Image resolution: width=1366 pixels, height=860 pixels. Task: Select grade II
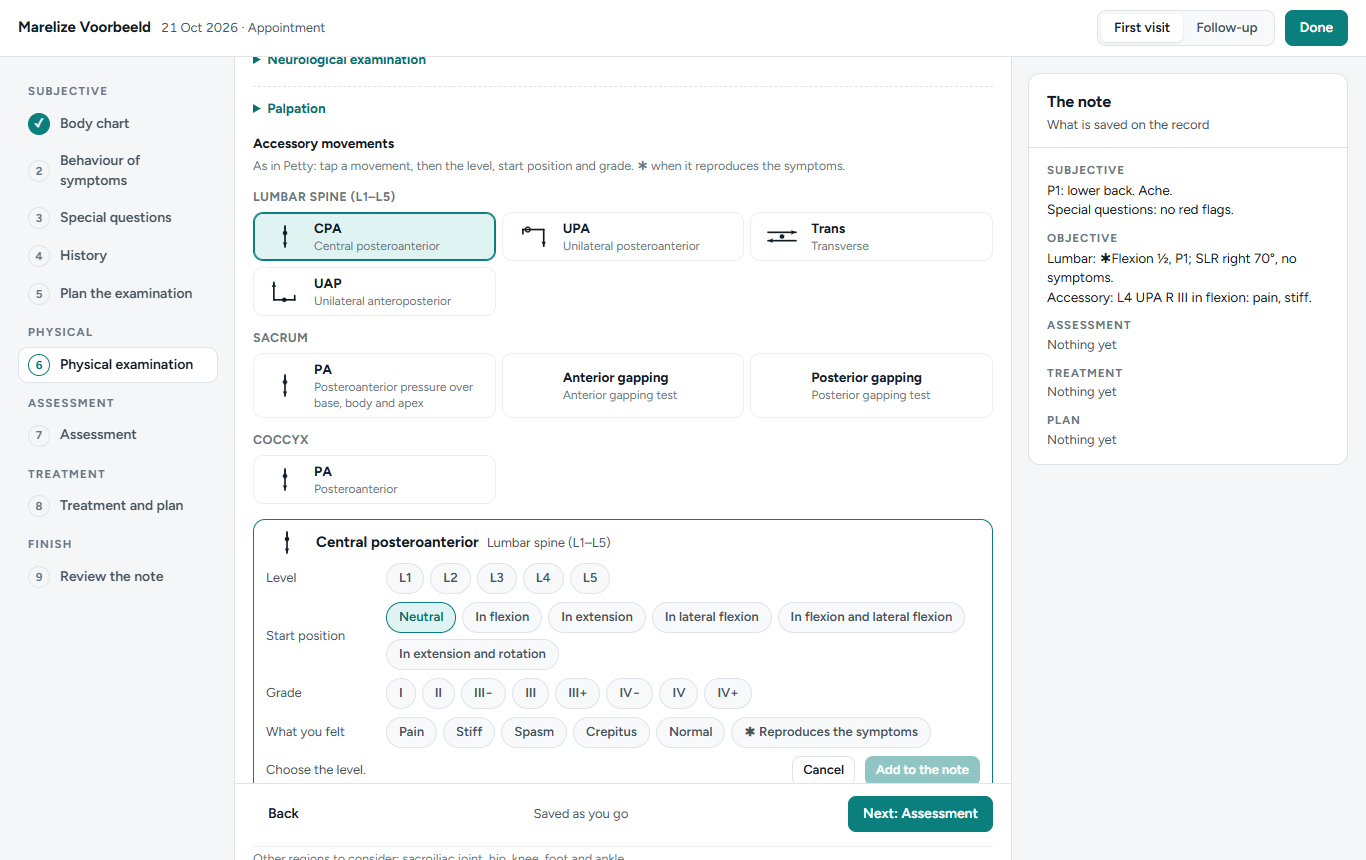438,693
